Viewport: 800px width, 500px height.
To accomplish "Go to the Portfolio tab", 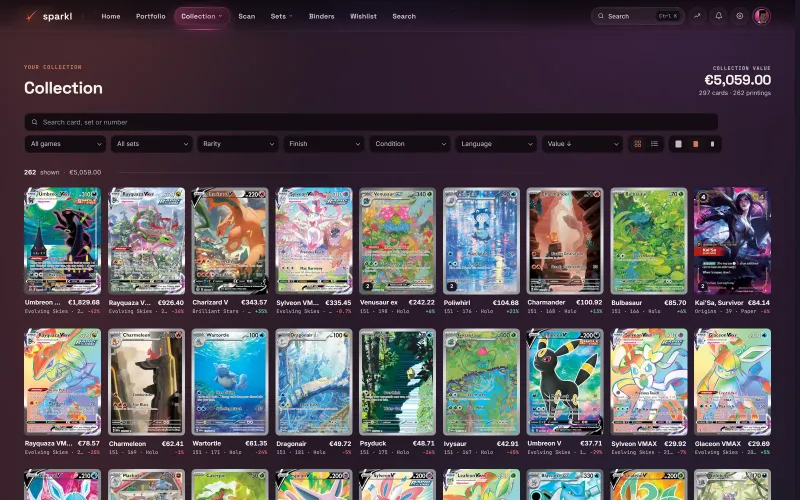I will tap(151, 16).
